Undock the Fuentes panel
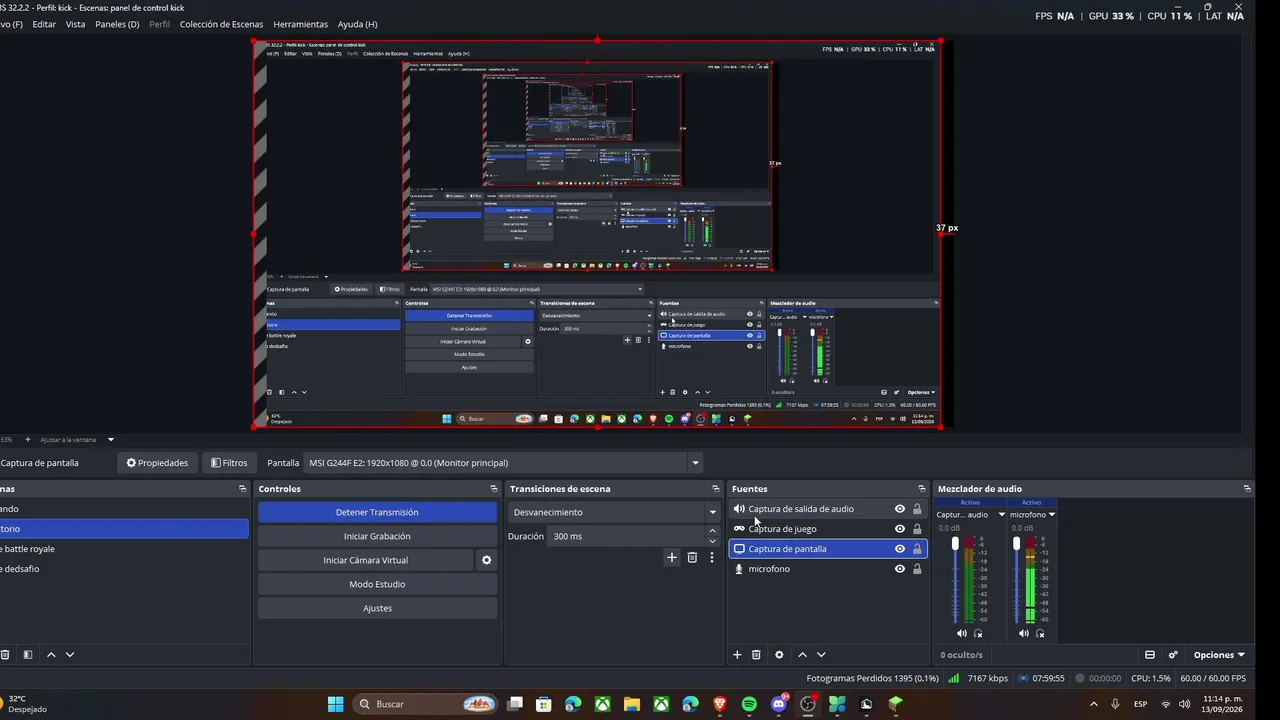Viewport: 1280px width, 720px height. [x=922, y=489]
